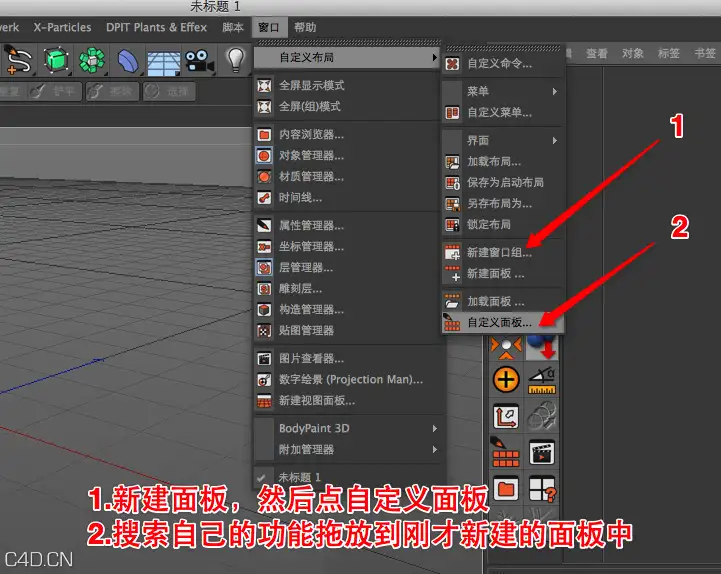Click the 自定义菜单 icon
Screen dimensions: 721x574
click(452, 113)
